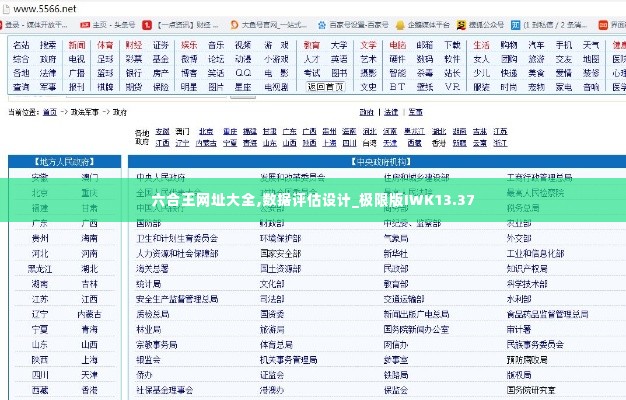The width and height of the screenshot is (626, 400).
Task: Open 食品药品监督管理总局 link
Action: click(547, 314)
